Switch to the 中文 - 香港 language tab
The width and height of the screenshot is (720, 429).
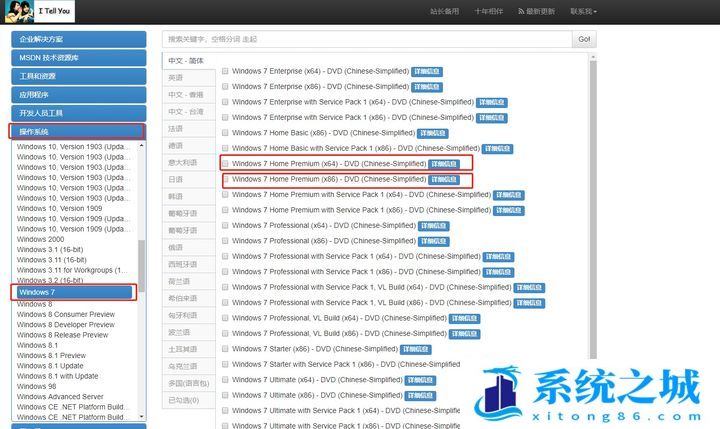pyautogui.click(x=189, y=95)
